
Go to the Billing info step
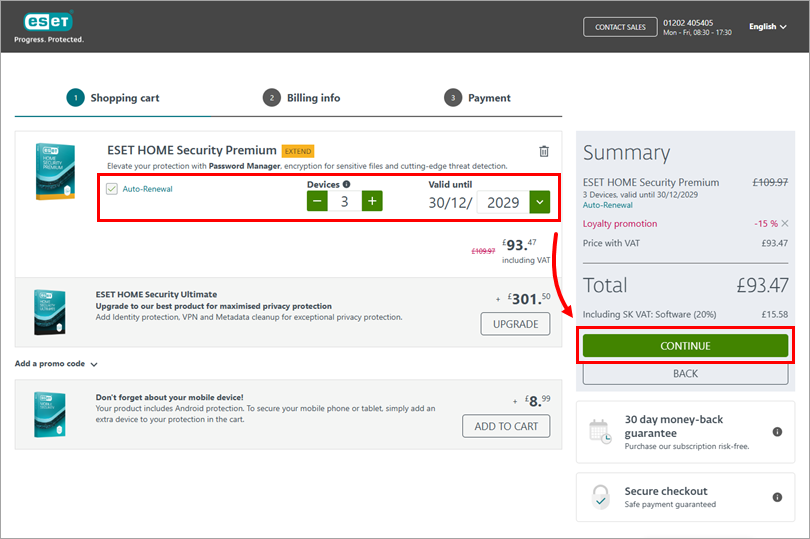pyautogui.click(x=302, y=98)
